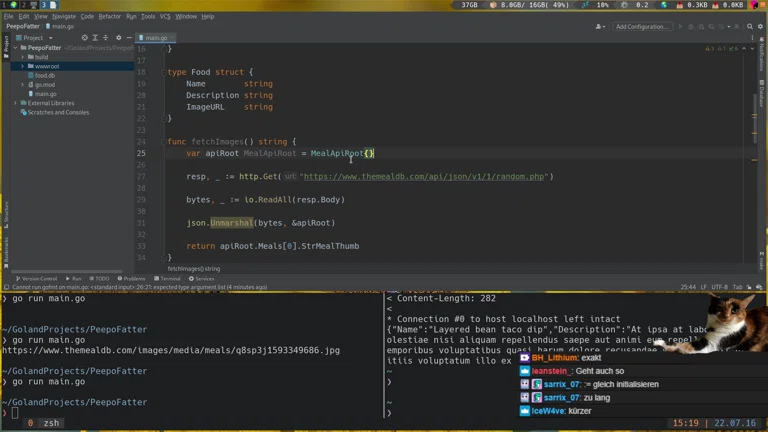Open the Refactor menu
Viewport: 768px width, 432px height.
click(109, 16)
